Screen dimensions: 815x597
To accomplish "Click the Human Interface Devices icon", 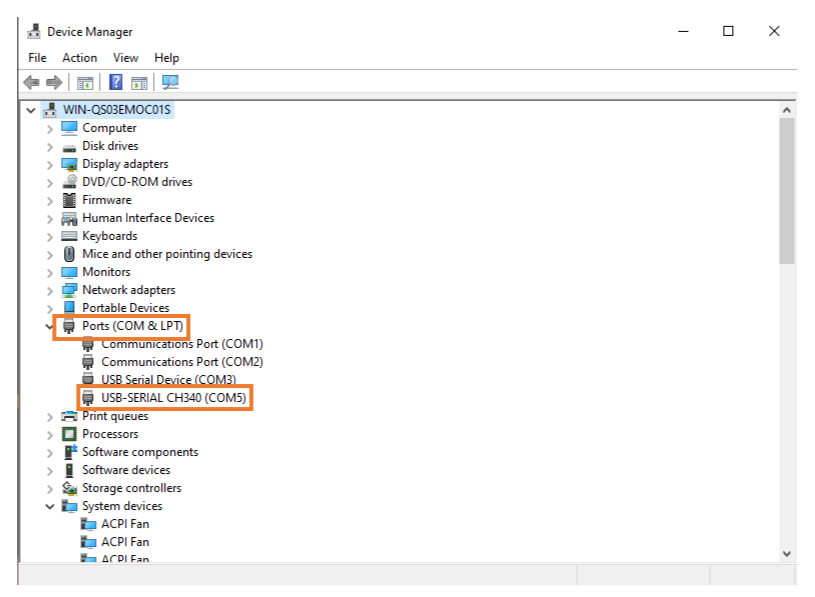I will coord(69,218).
